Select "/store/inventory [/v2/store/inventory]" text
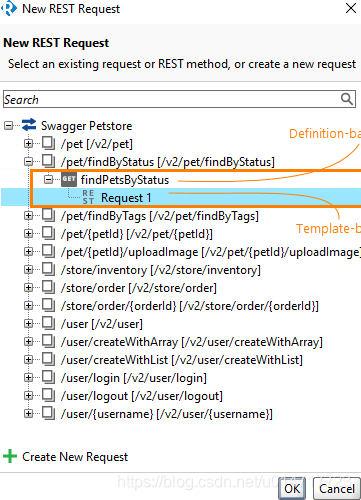Viewport: 361px width, 500px height. [161, 270]
